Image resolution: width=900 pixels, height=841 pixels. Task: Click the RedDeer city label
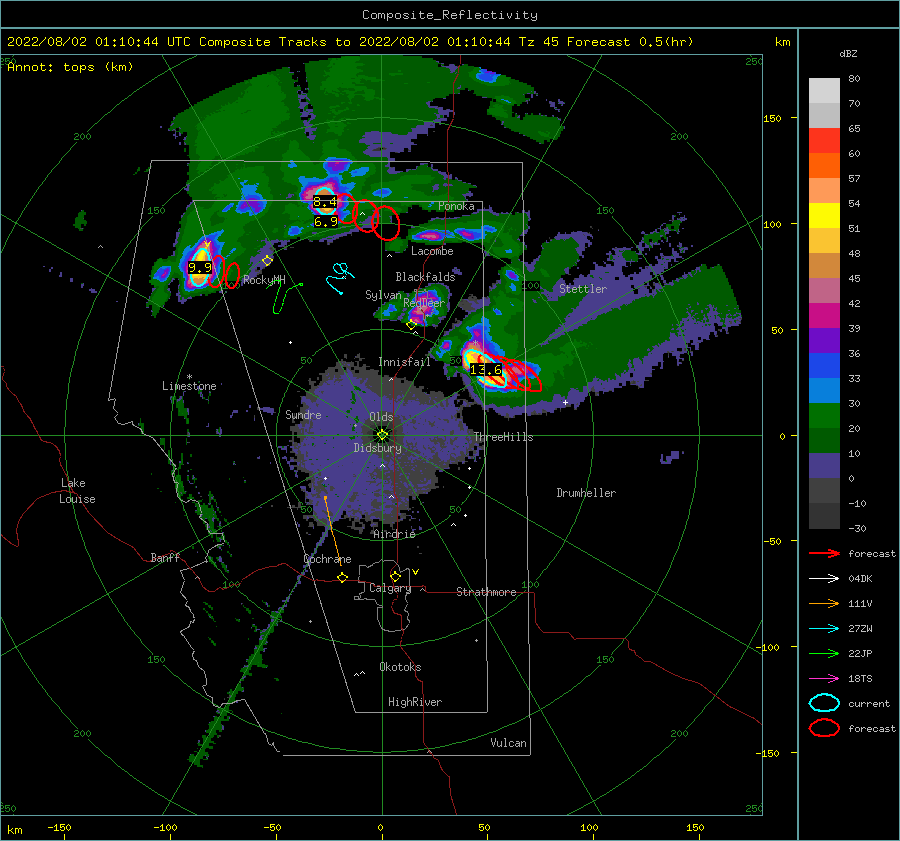(424, 303)
